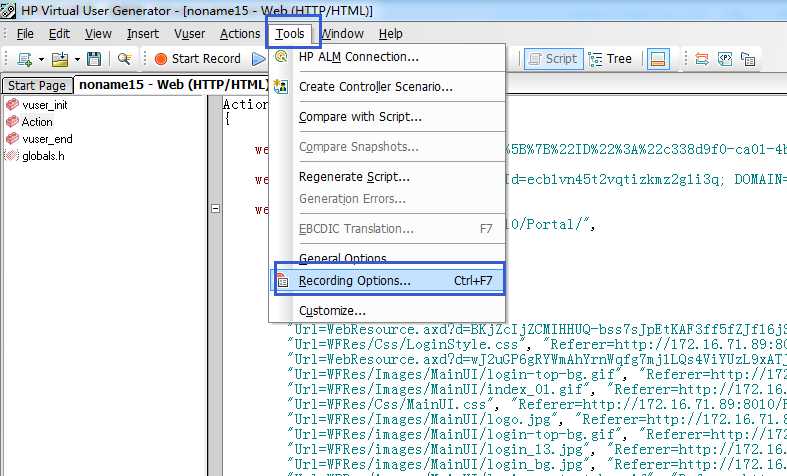Click the last toolbar icon on the right

[748, 59]
